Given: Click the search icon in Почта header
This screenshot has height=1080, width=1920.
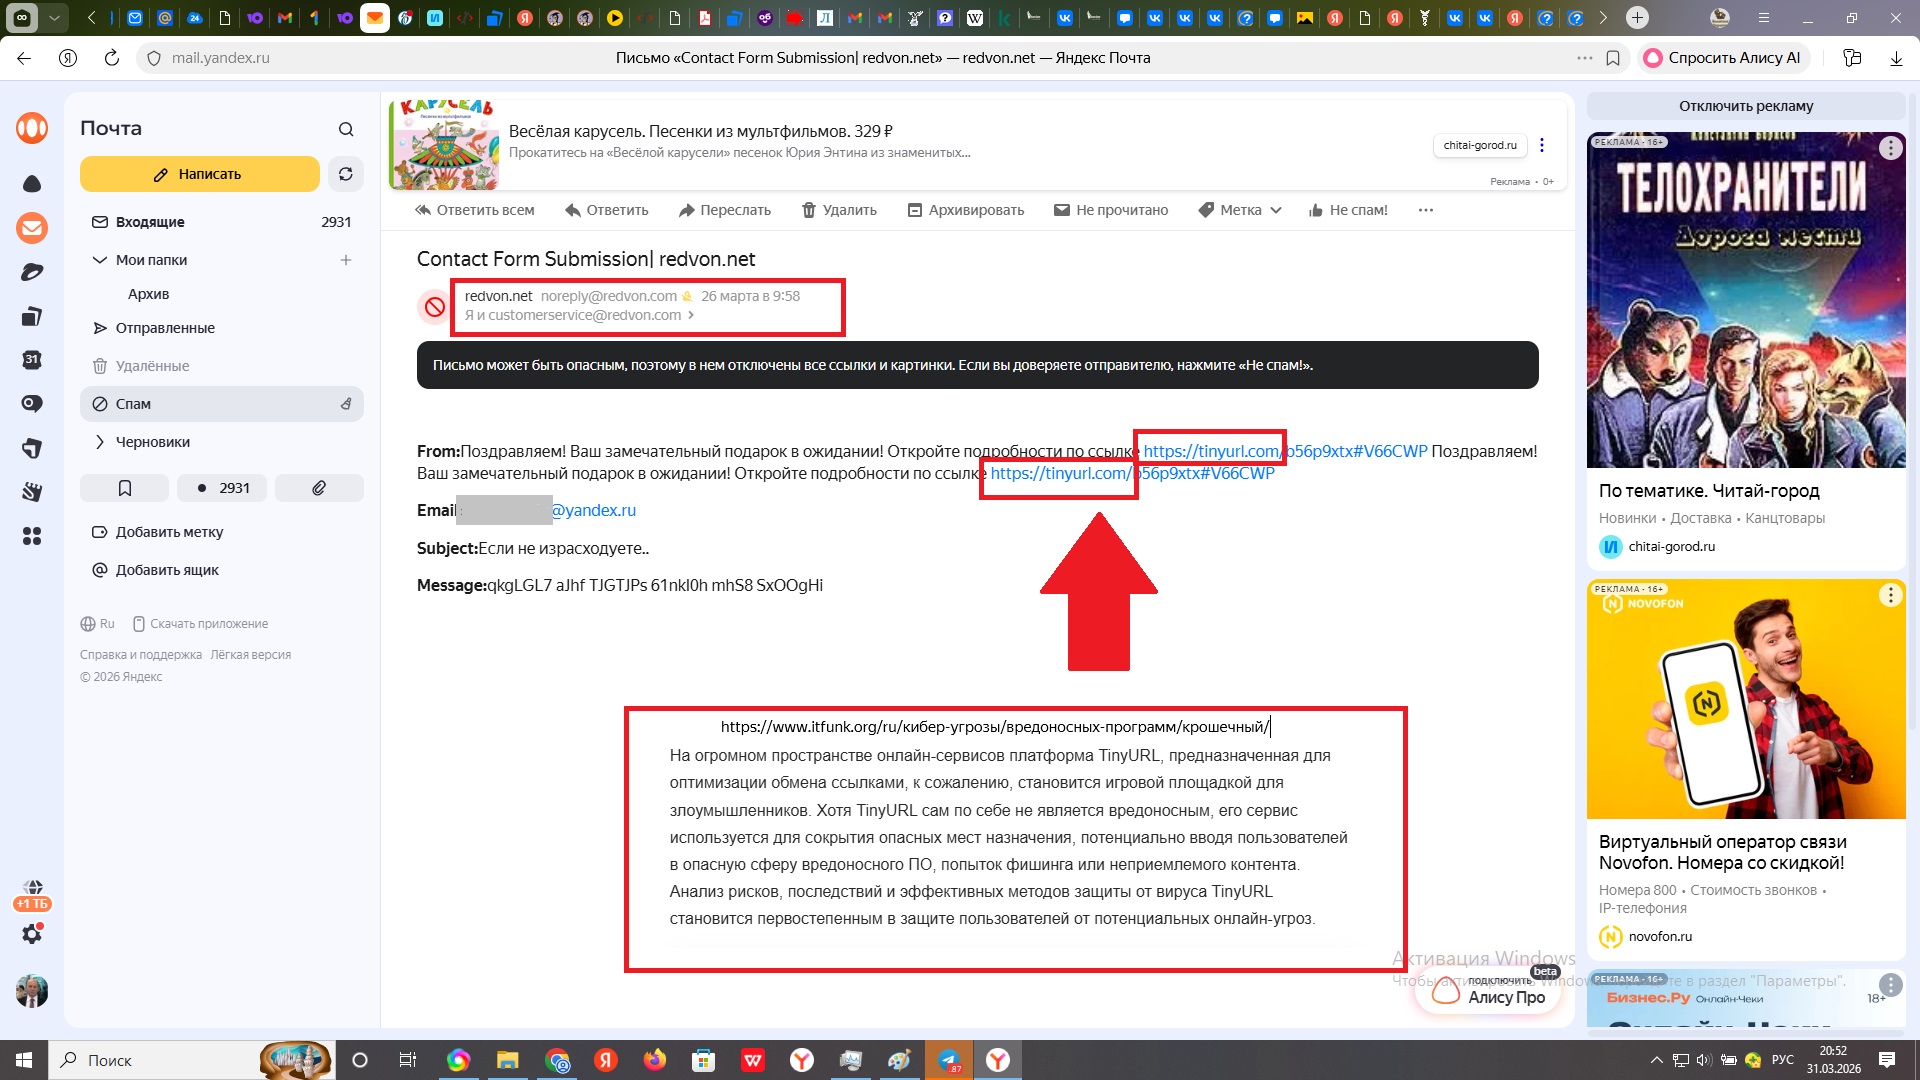Looking at the screenshot, I should coord(346,129).
